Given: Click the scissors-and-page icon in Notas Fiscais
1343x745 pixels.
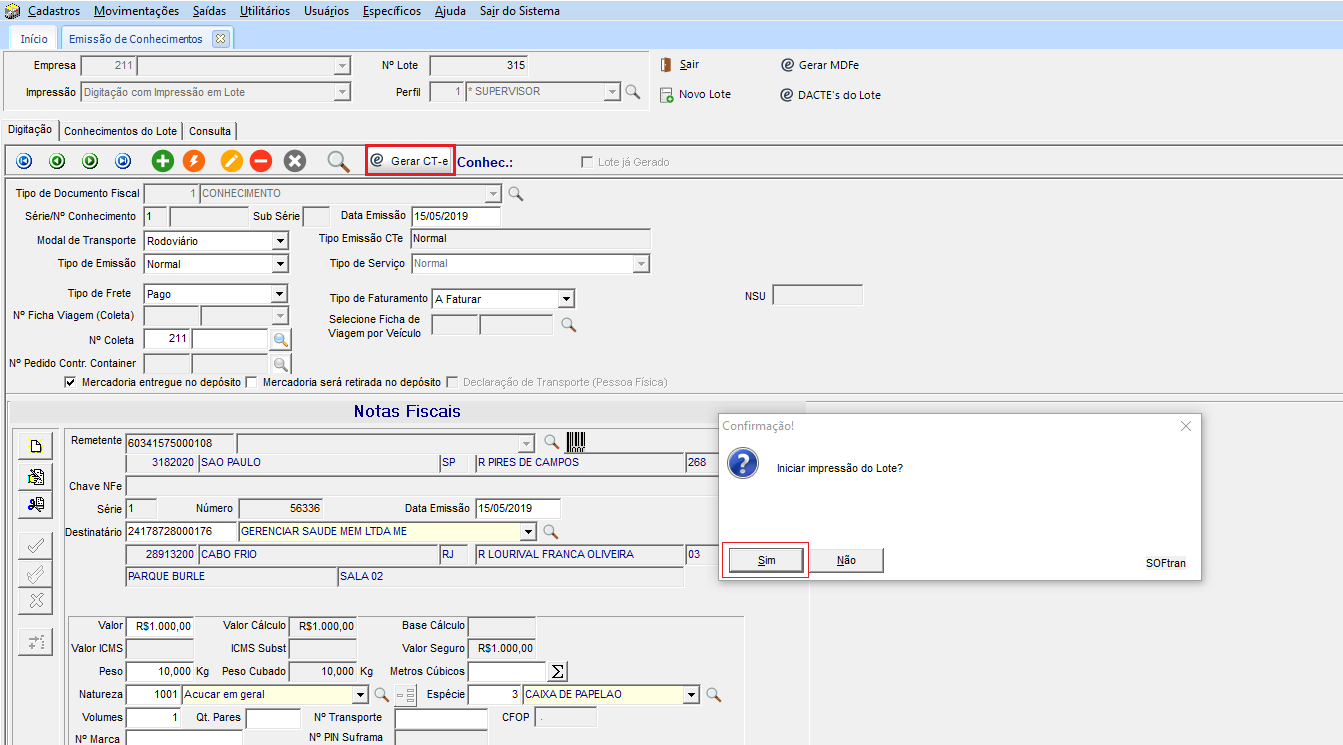Looking at the screenshot, I should coord(36,505).
